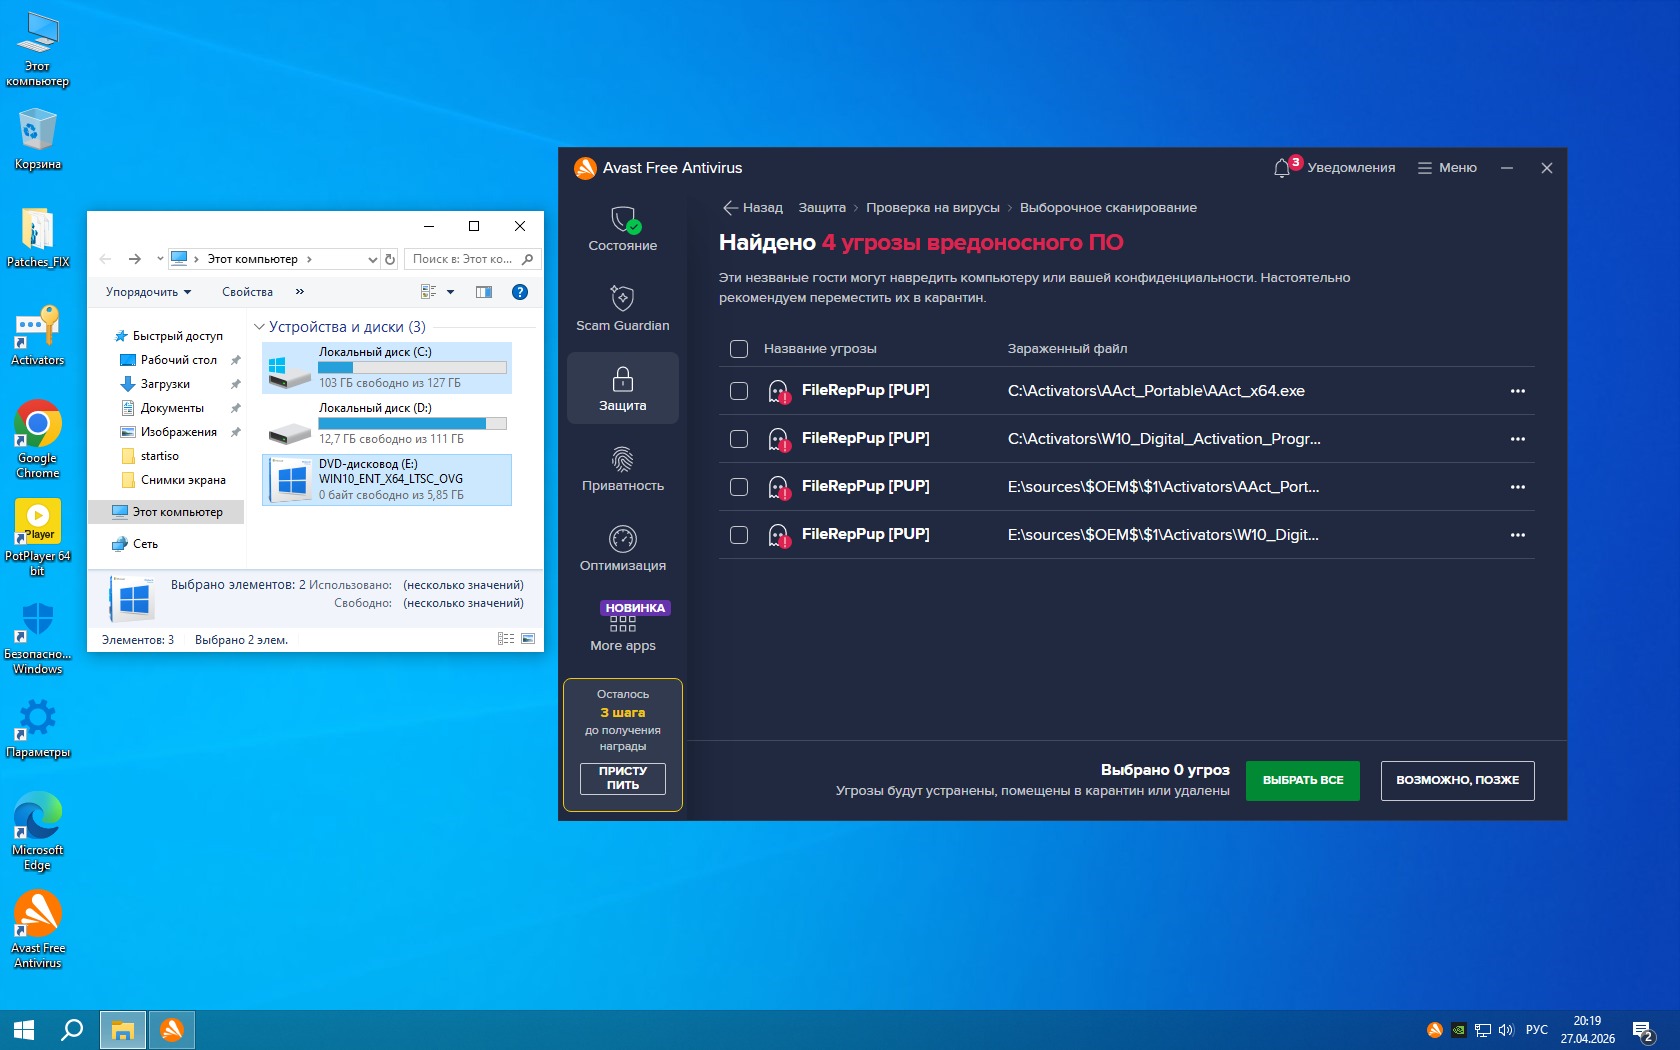Refresh the File Explorer address bar
The width and height of the screenshot is (1680, 1050).
[x=390, y=259]
